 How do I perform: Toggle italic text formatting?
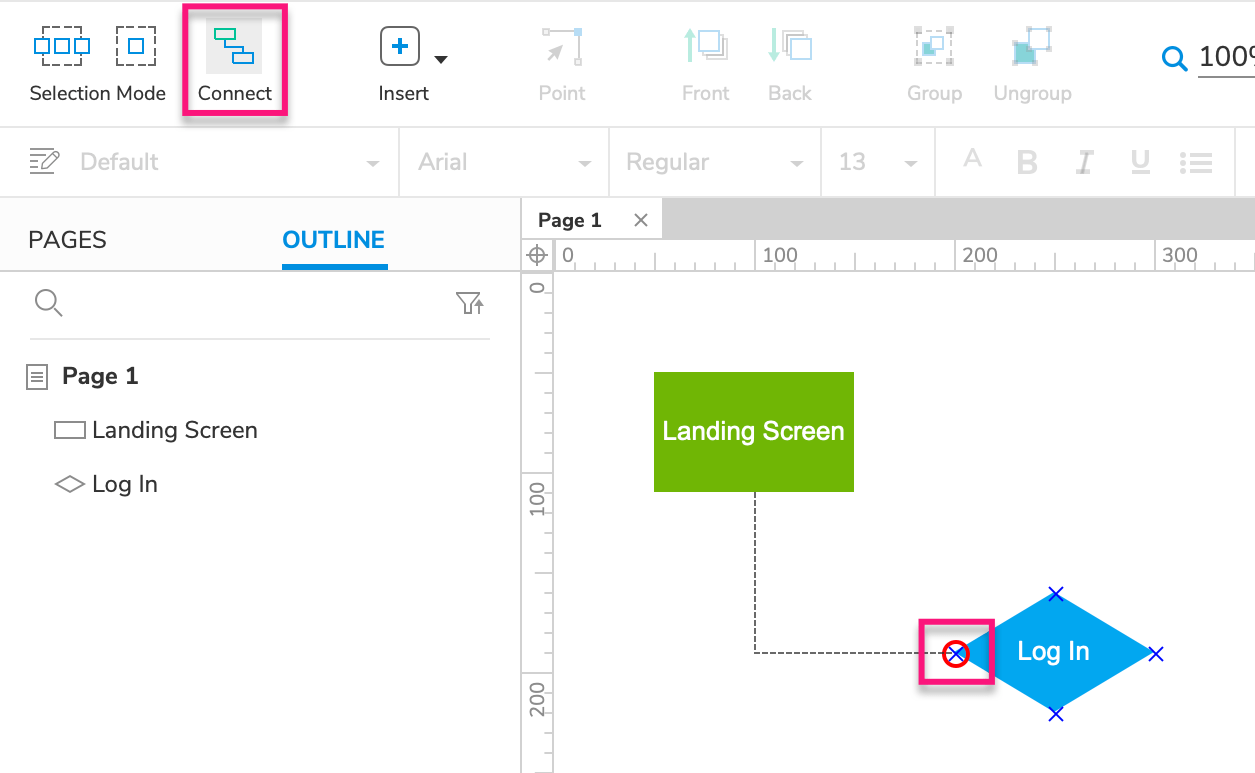[x=1084, y=161]
